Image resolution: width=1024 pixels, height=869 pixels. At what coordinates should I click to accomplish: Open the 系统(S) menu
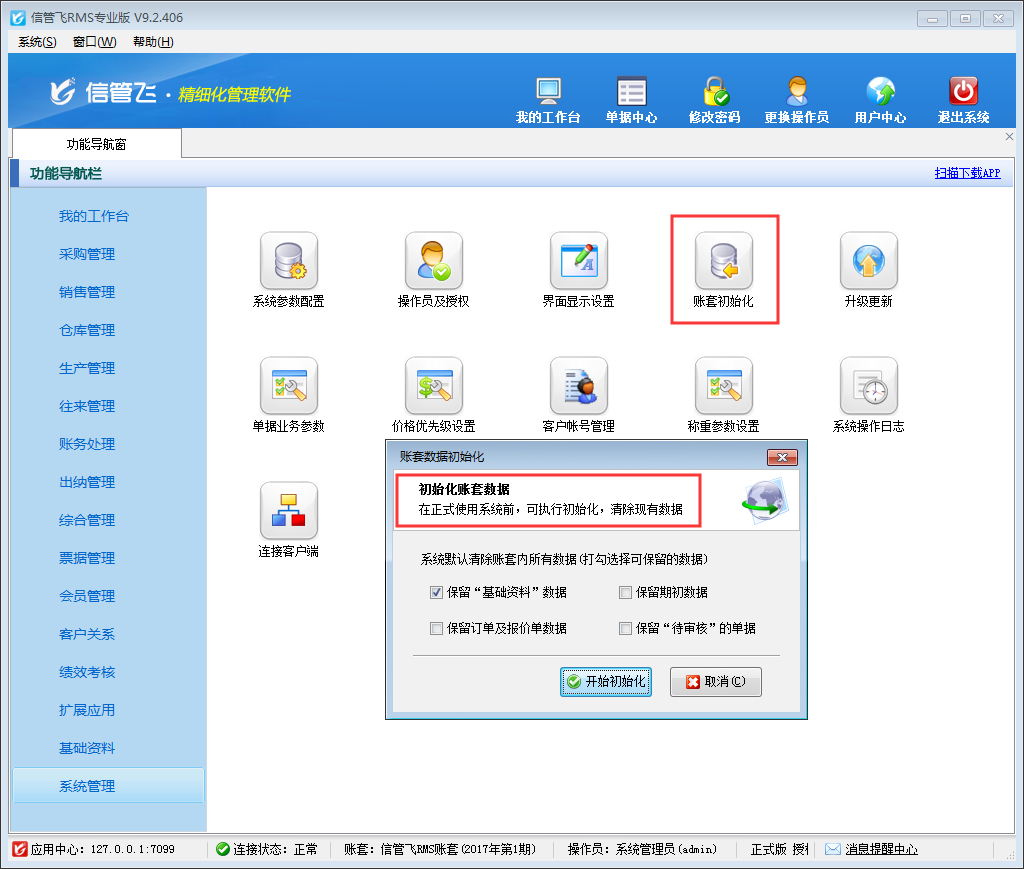[37, 41]
